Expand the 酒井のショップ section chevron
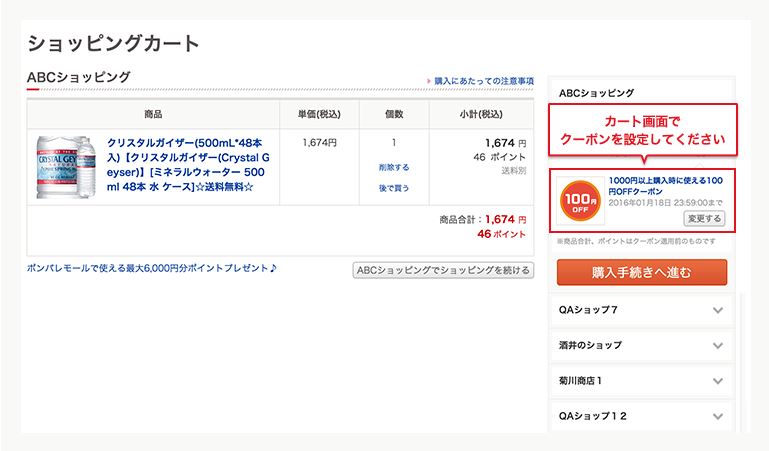769x451 pixels. [718, 346]
